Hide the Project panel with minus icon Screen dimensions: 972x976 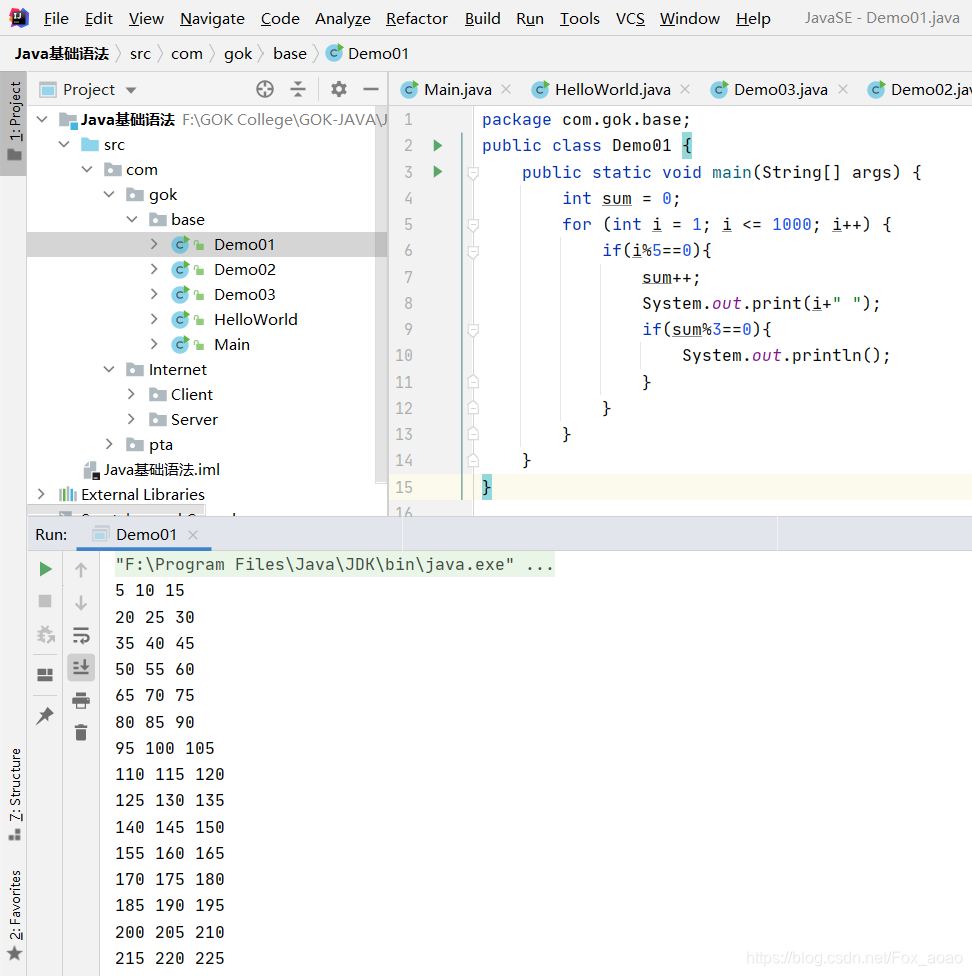point(371,90)
